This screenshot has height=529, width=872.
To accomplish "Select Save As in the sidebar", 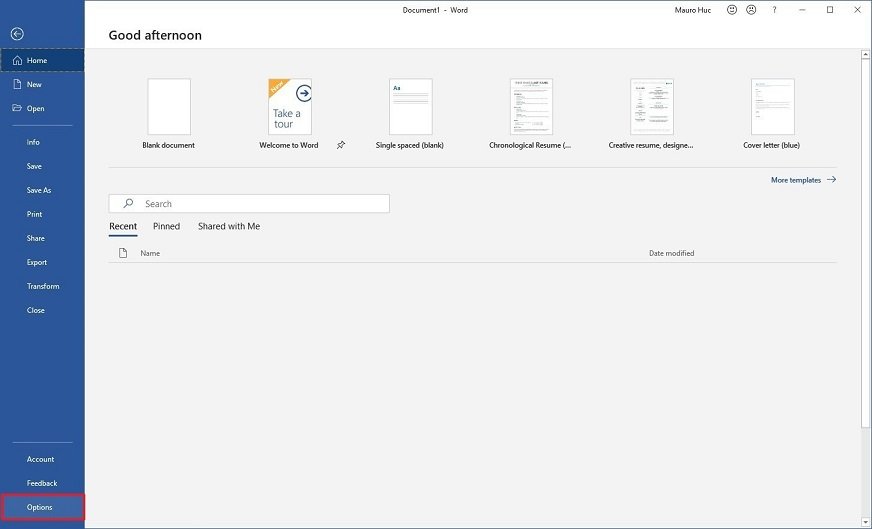I will click(39, 190).
